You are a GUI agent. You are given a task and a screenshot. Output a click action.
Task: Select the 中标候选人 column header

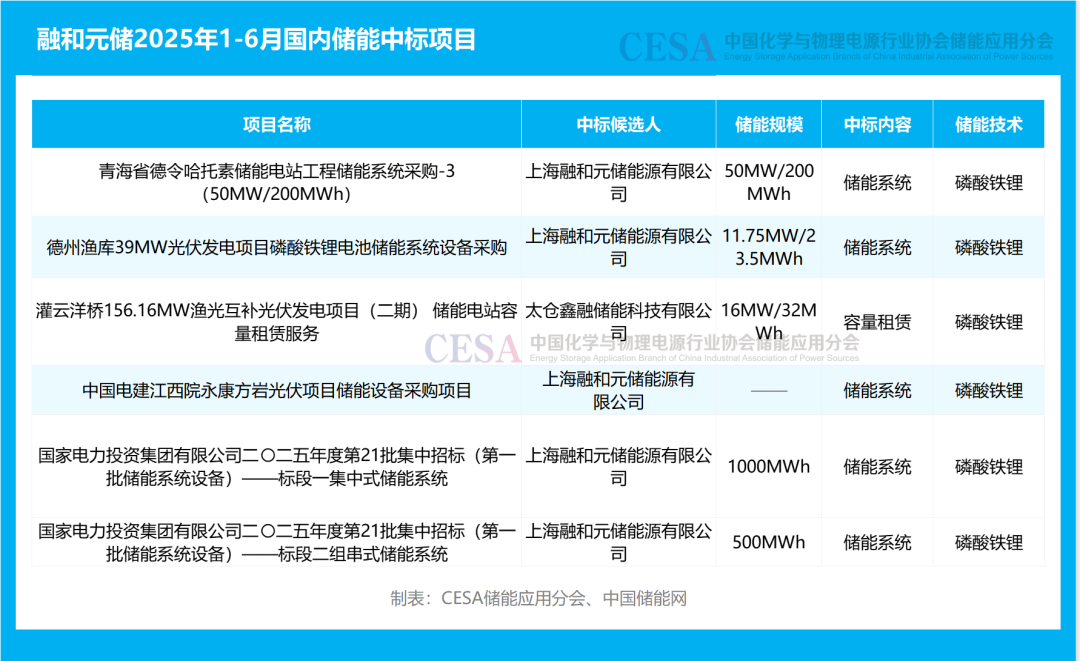pyautogui.click(x=618, y=125)
